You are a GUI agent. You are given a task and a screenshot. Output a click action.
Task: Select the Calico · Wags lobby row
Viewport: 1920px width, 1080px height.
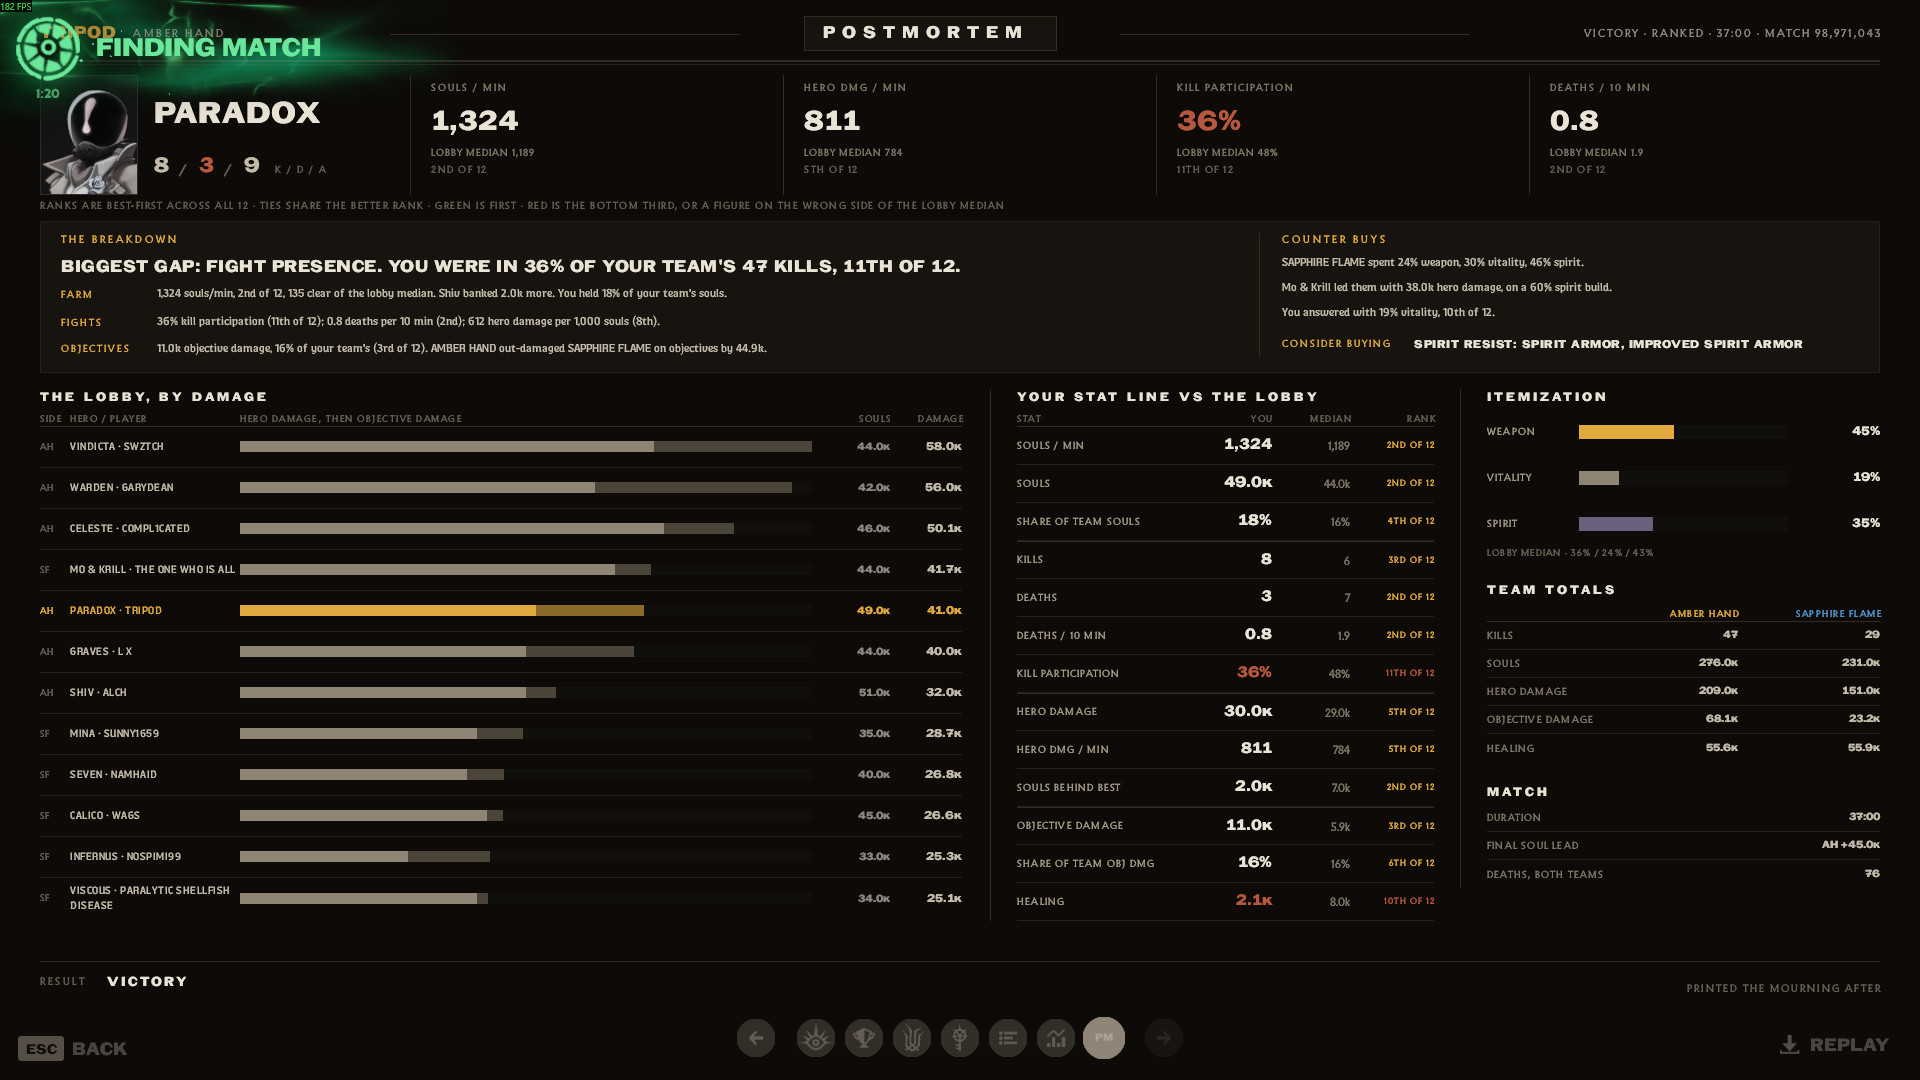point(501,816)
